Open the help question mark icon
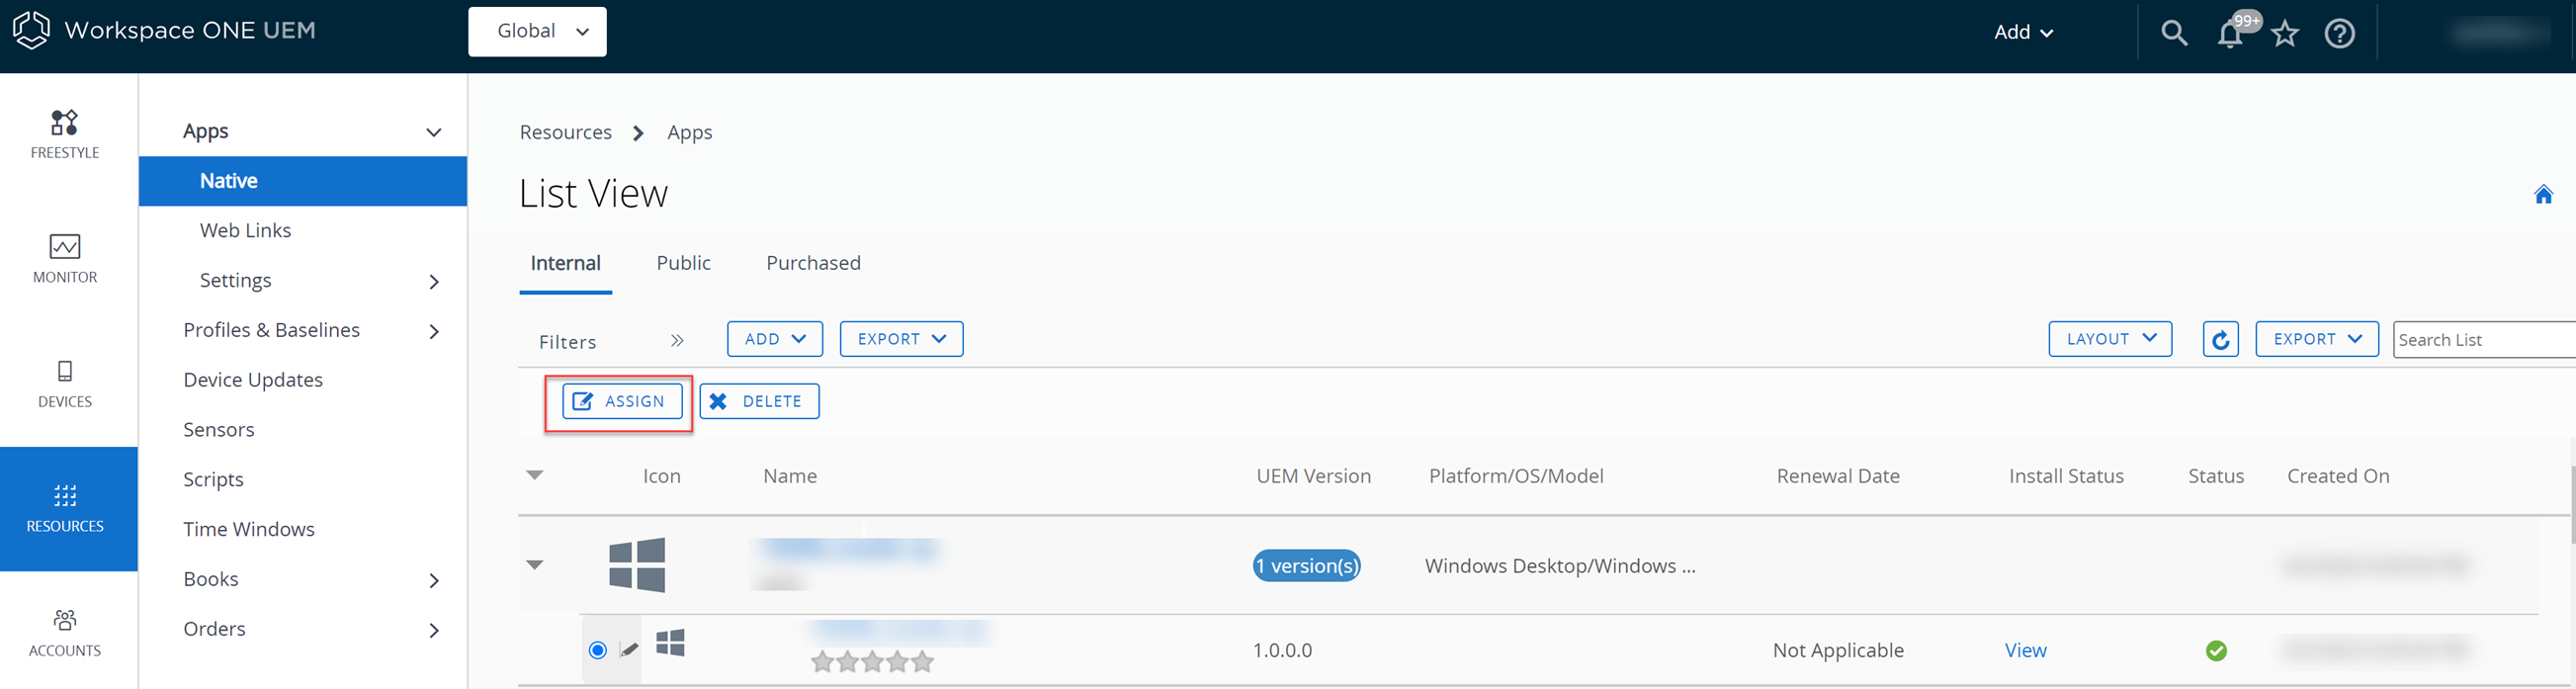 click(x=2340, y=34)
